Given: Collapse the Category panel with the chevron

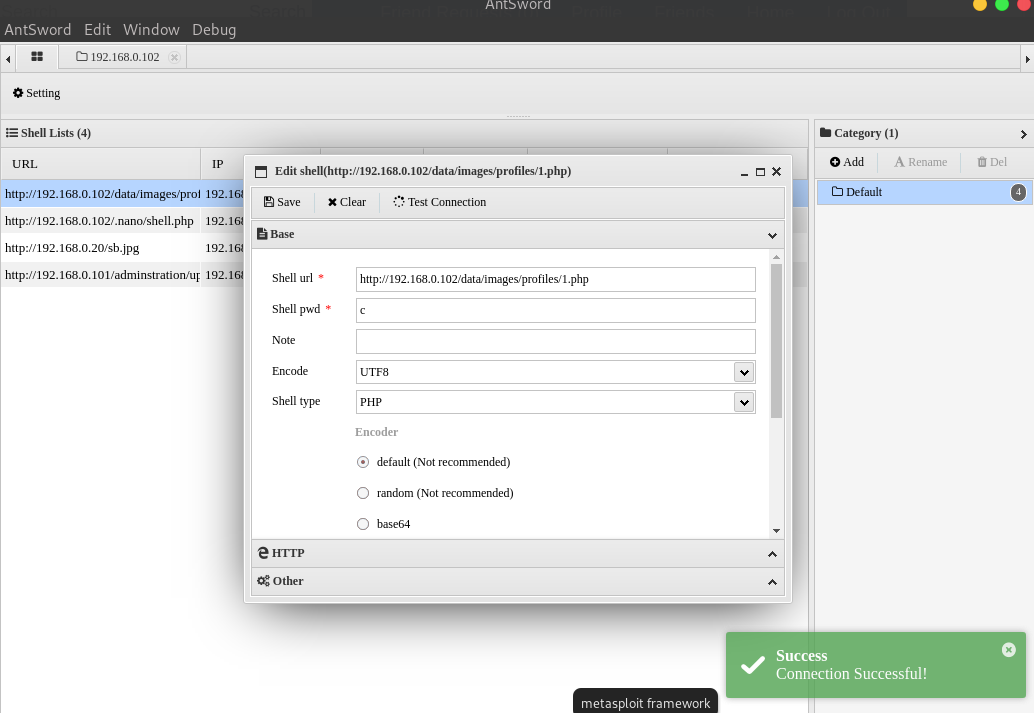Looking at the screenshot, I should click(1023, 134).
